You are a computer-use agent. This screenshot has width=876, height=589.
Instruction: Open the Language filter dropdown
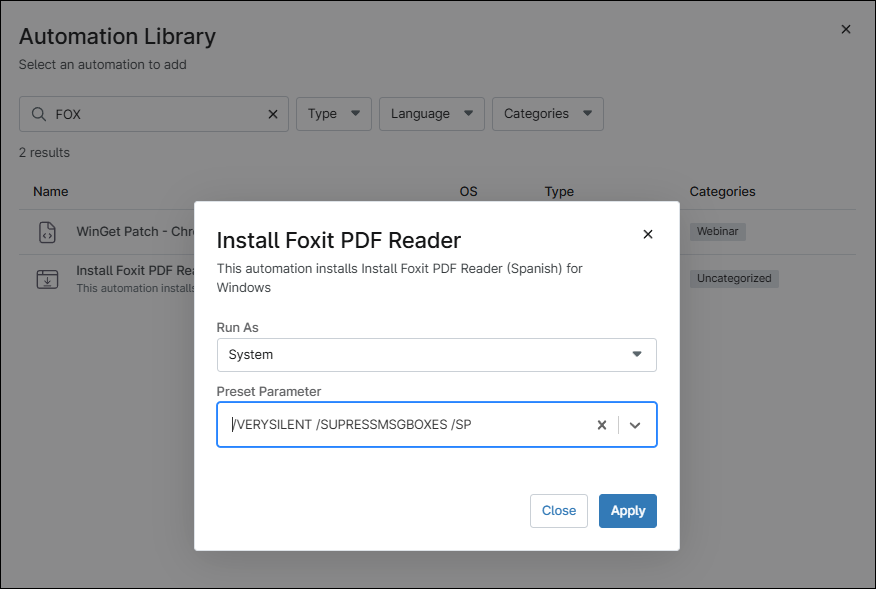point(431,113)
